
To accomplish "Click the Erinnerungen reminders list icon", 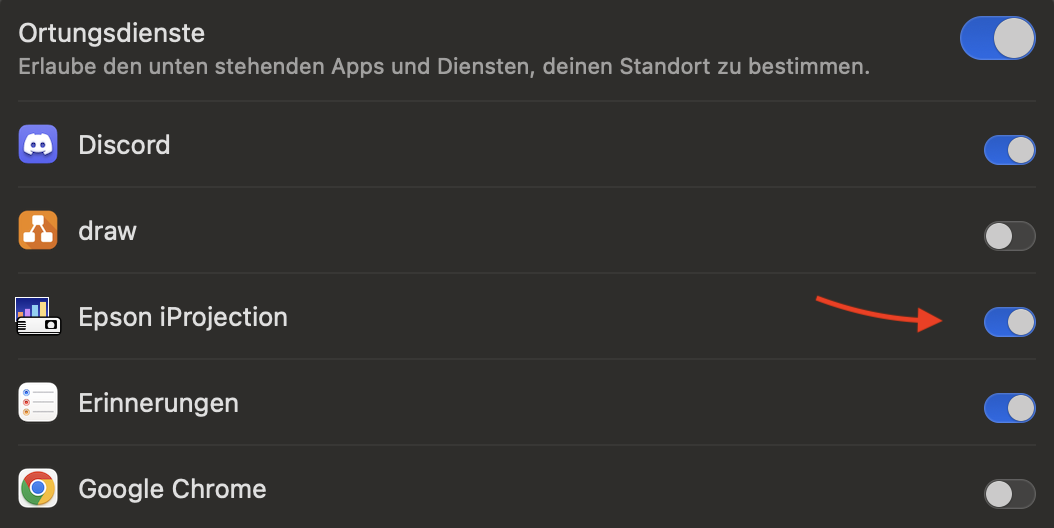I will point(38,402).
